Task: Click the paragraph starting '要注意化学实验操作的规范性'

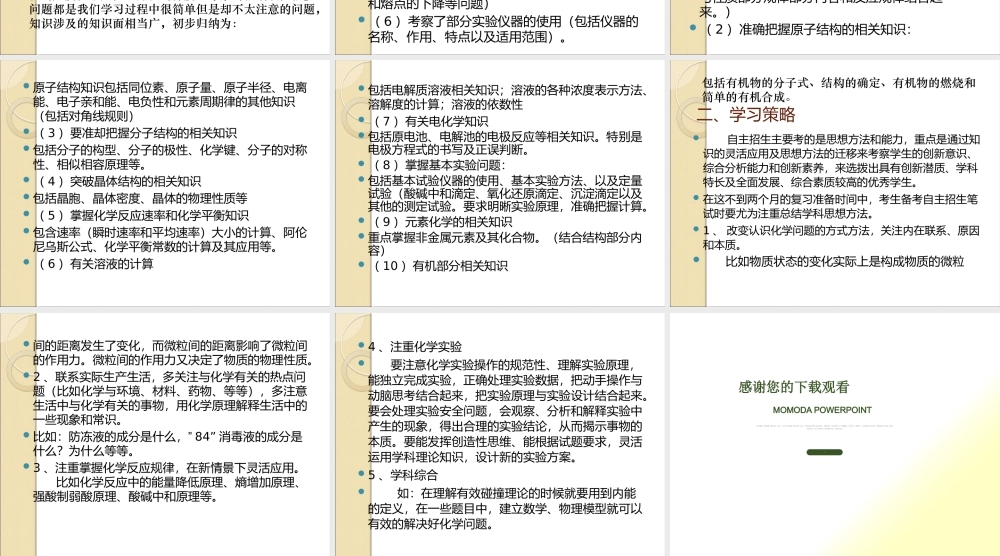Action: [x=508, y=411]
